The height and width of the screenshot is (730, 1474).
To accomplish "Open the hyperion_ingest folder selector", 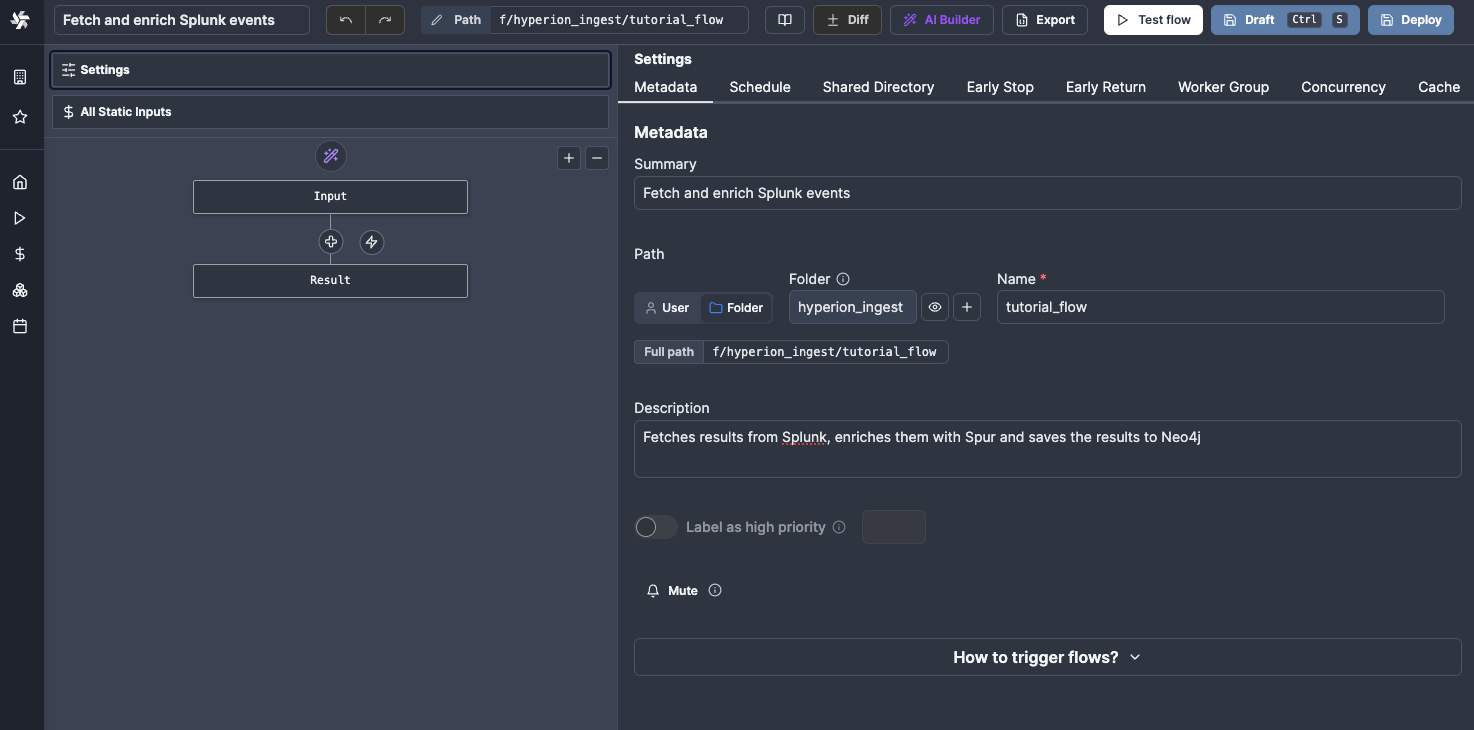I will 852,307.
